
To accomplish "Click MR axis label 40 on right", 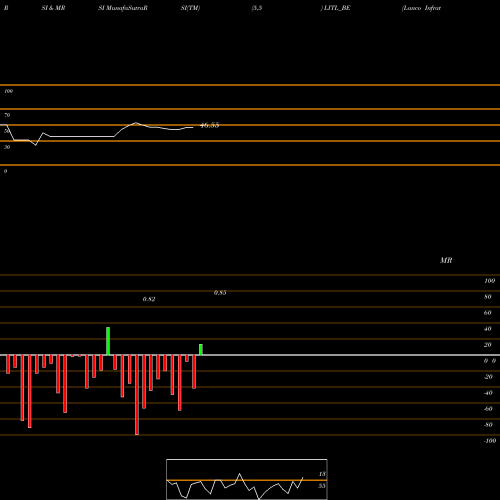I will point(488,329).
